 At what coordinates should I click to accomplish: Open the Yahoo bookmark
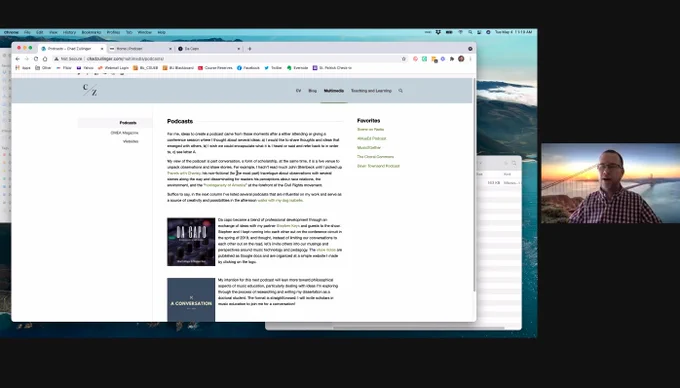[85, 68]
